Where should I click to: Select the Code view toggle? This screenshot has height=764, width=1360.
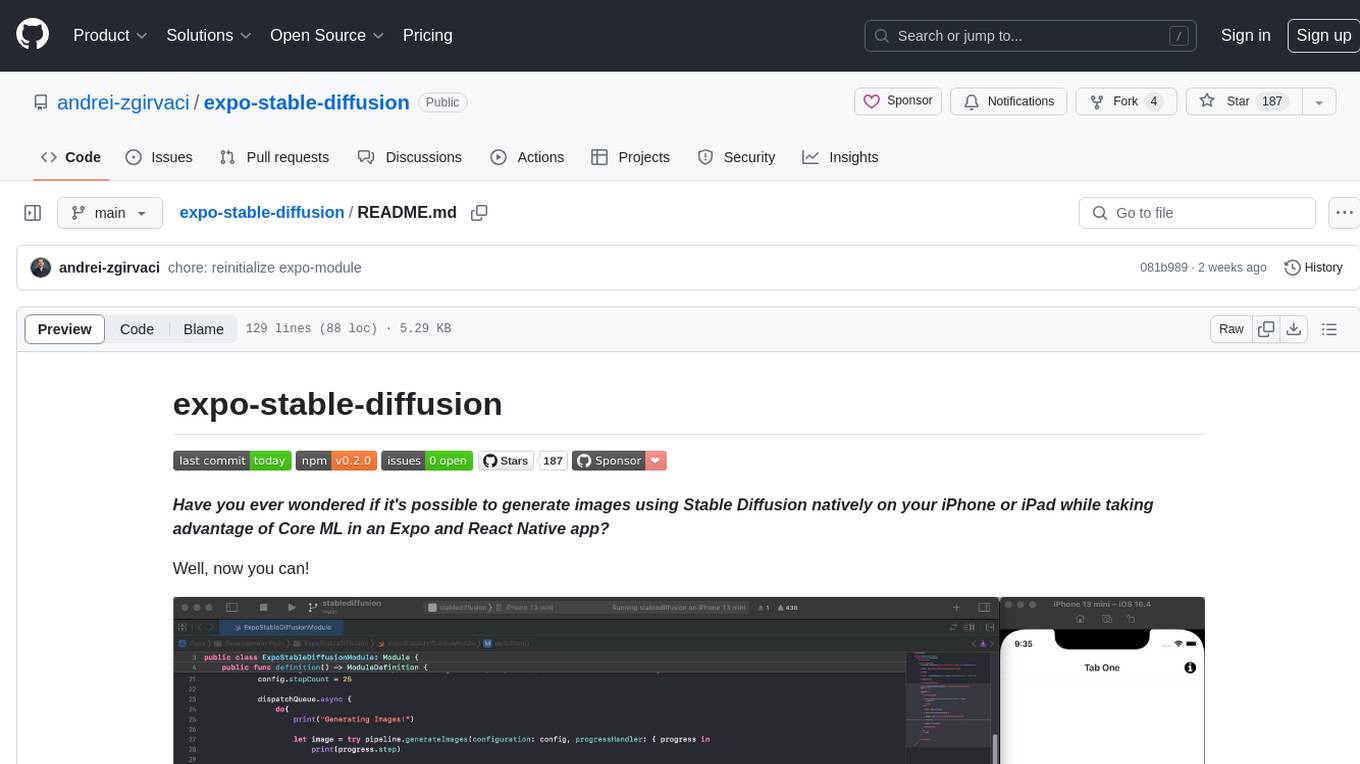point(137,329)
